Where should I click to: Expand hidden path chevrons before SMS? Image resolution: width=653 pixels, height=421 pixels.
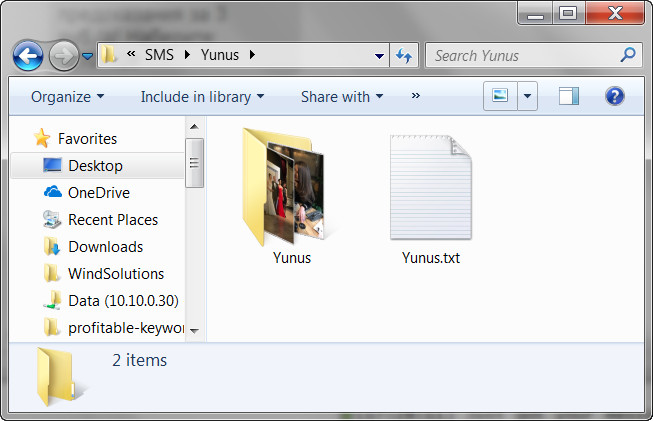point(131,54)
